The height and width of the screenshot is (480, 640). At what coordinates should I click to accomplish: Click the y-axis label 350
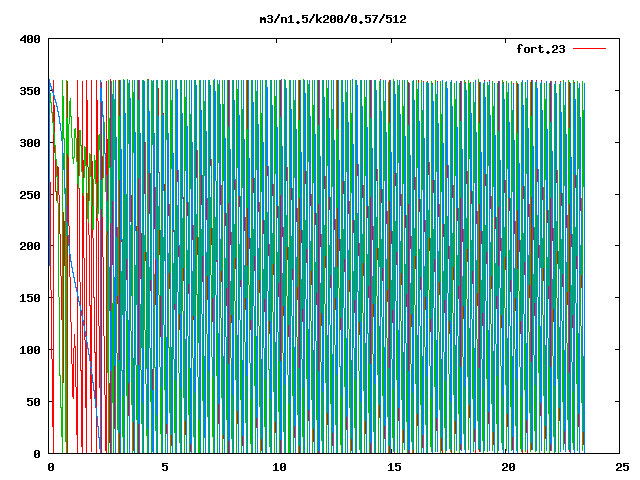[30, 91]
